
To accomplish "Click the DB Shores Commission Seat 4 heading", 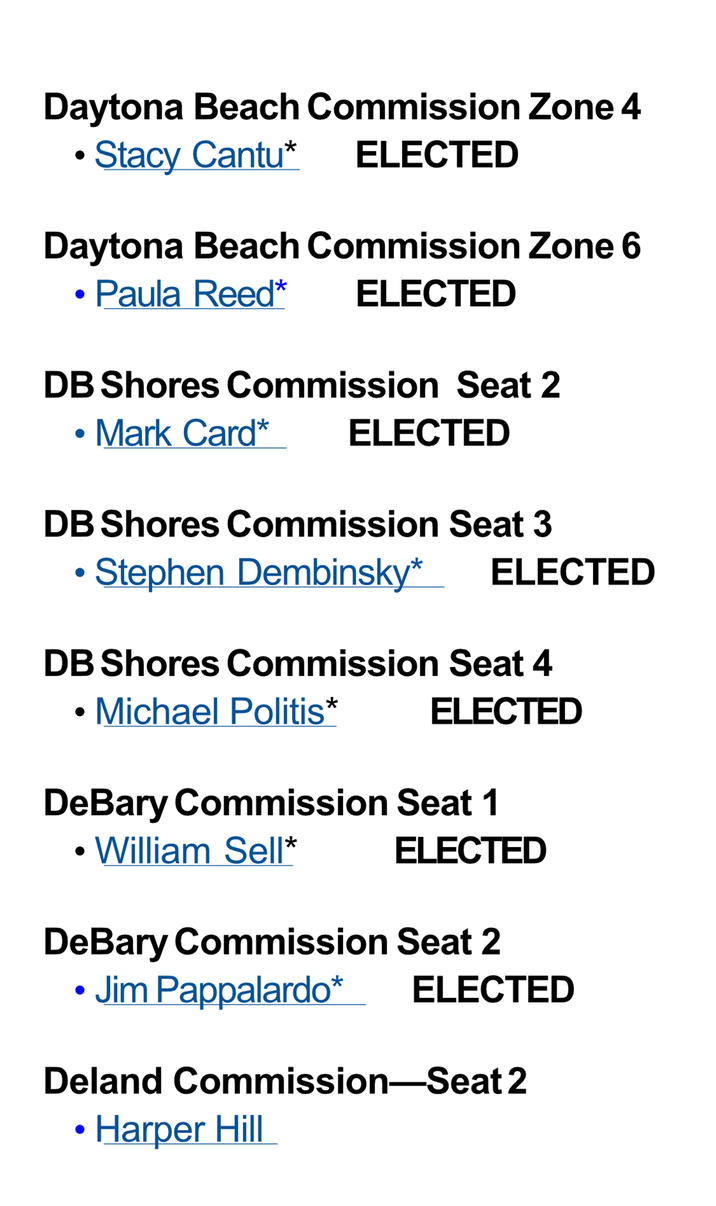I will pyautogui.click(x=297, y=663).
